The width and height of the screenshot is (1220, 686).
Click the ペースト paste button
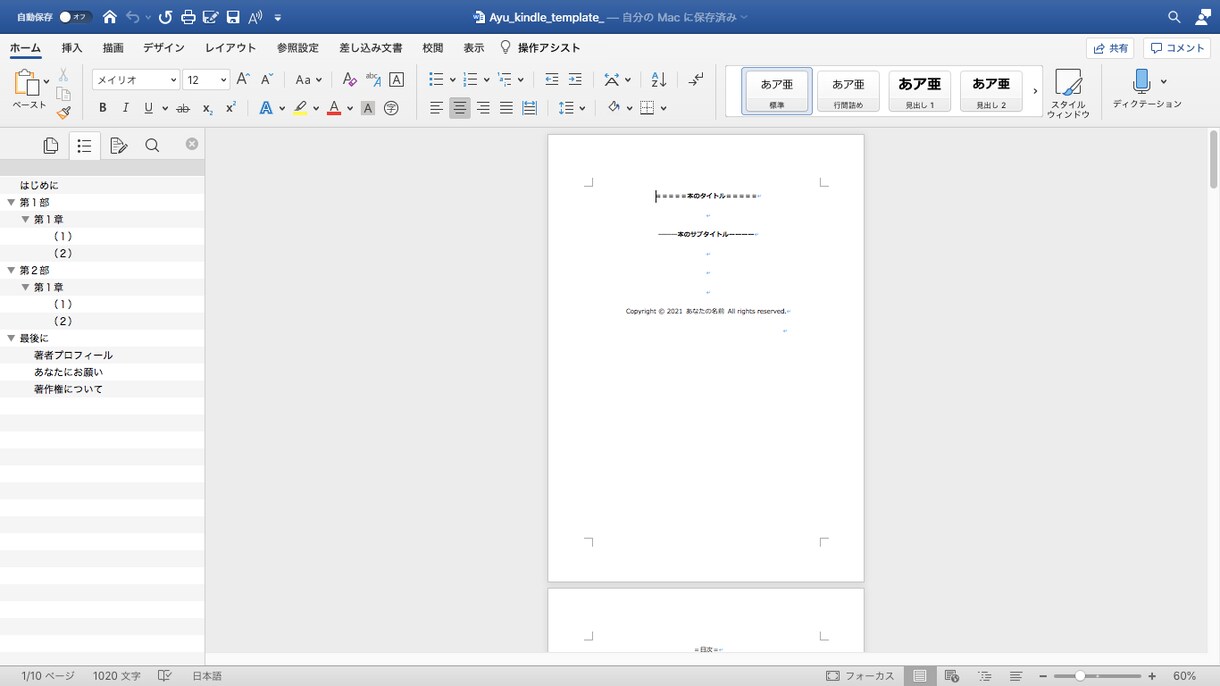[x=29, y=89]
